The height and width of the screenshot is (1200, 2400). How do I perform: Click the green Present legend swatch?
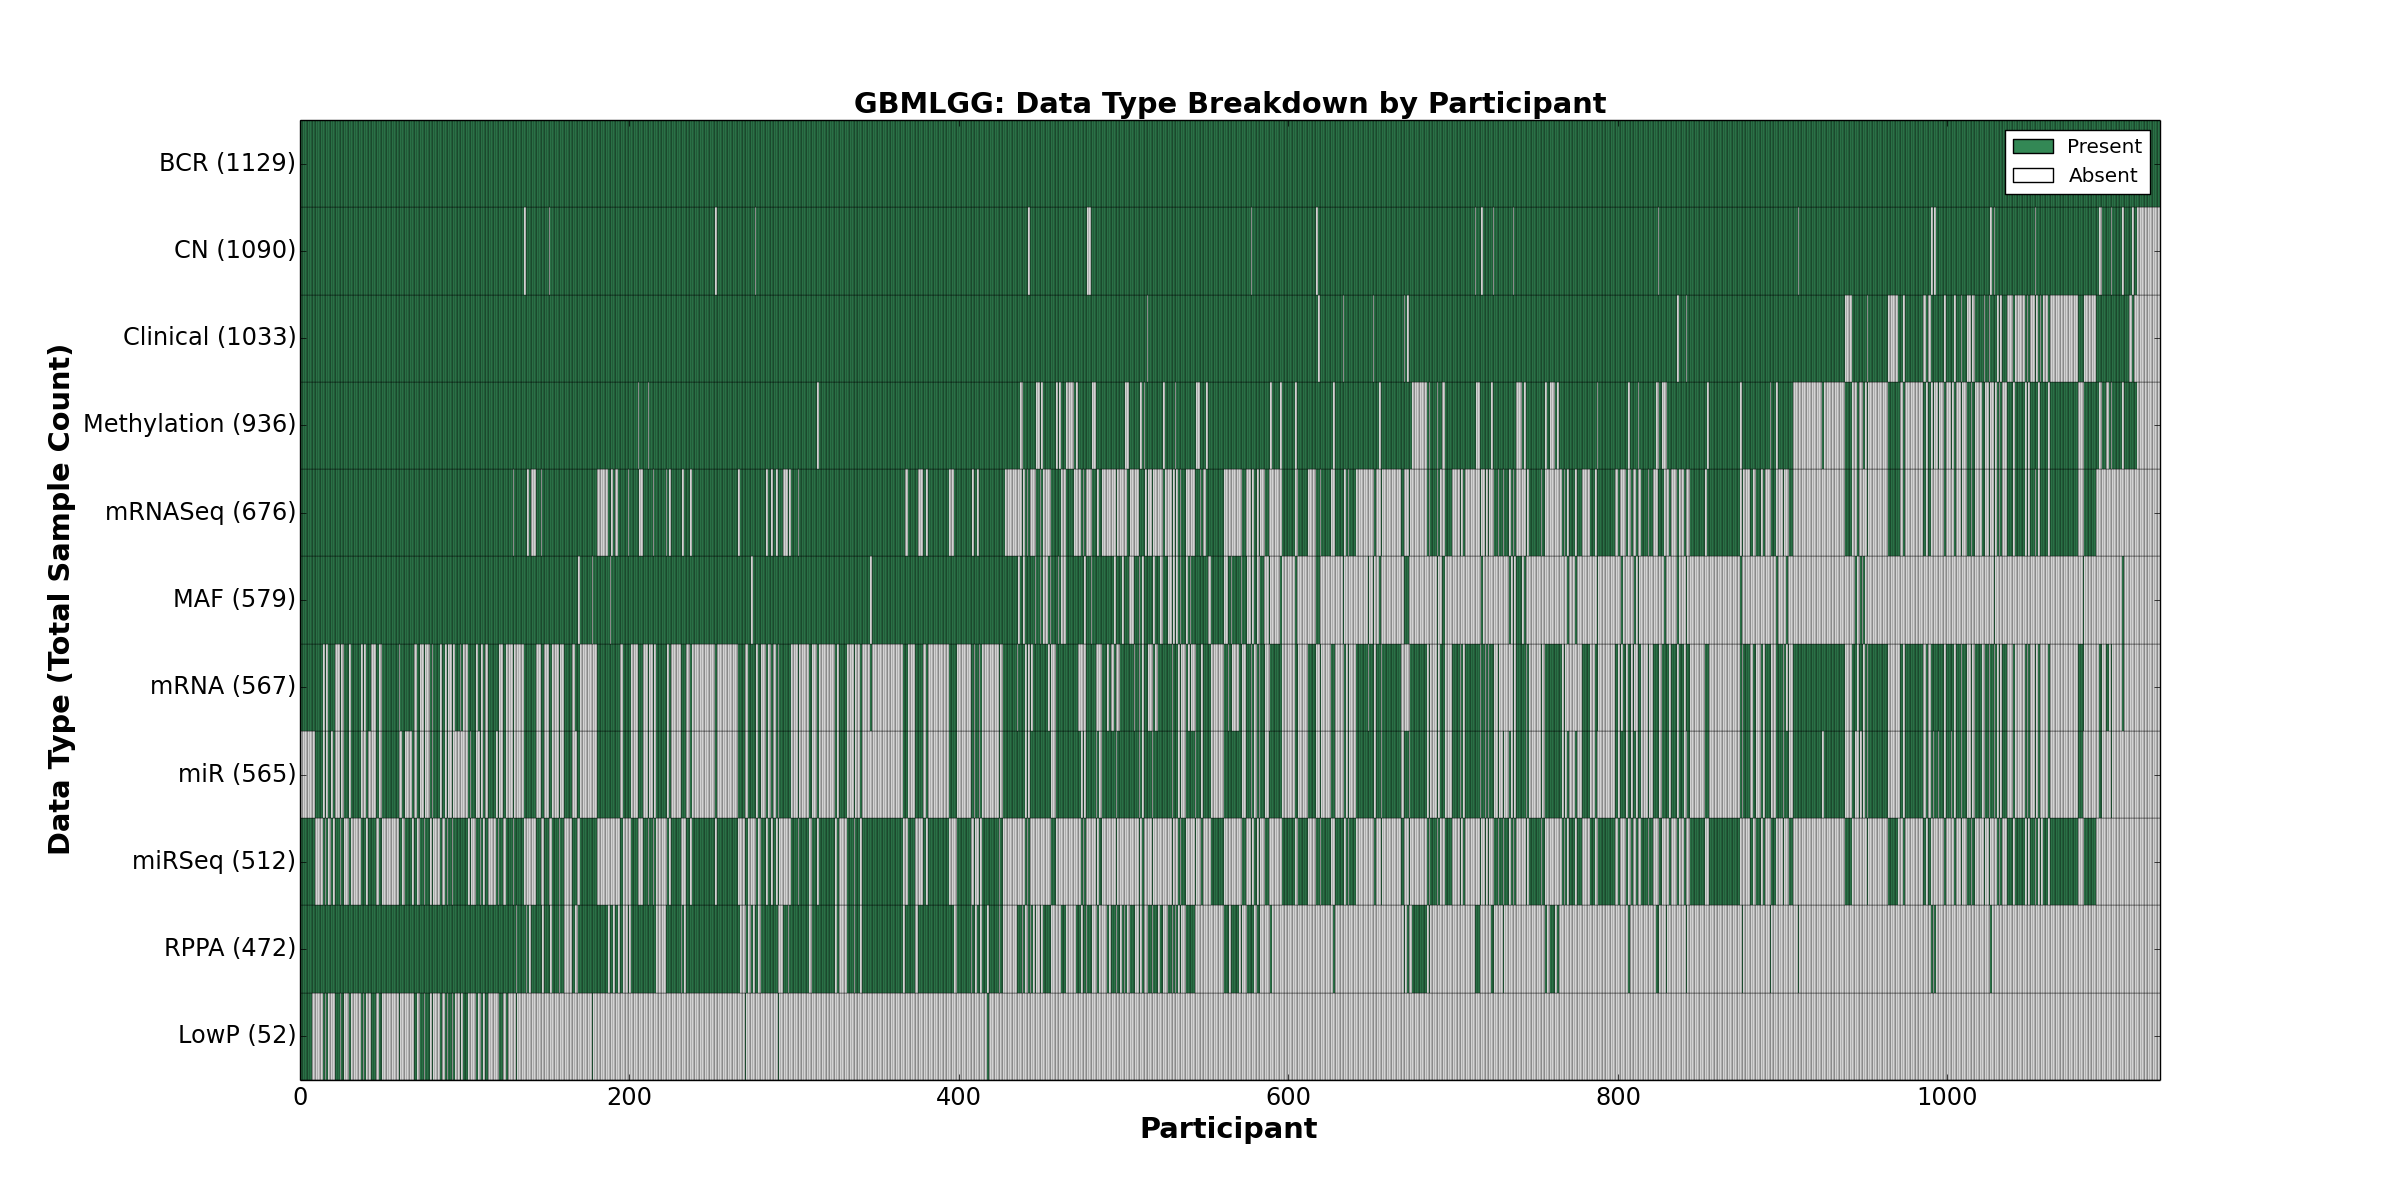pyautogui.click(x=2032, y=147)
